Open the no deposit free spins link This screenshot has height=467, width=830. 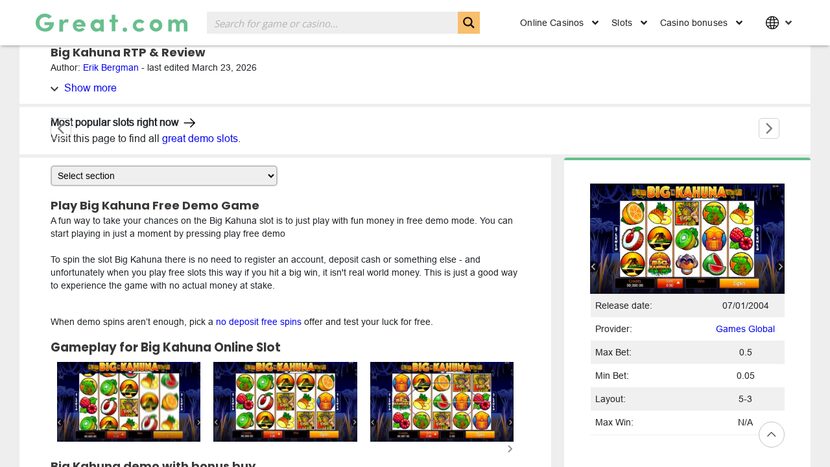(x=258, y=322)
